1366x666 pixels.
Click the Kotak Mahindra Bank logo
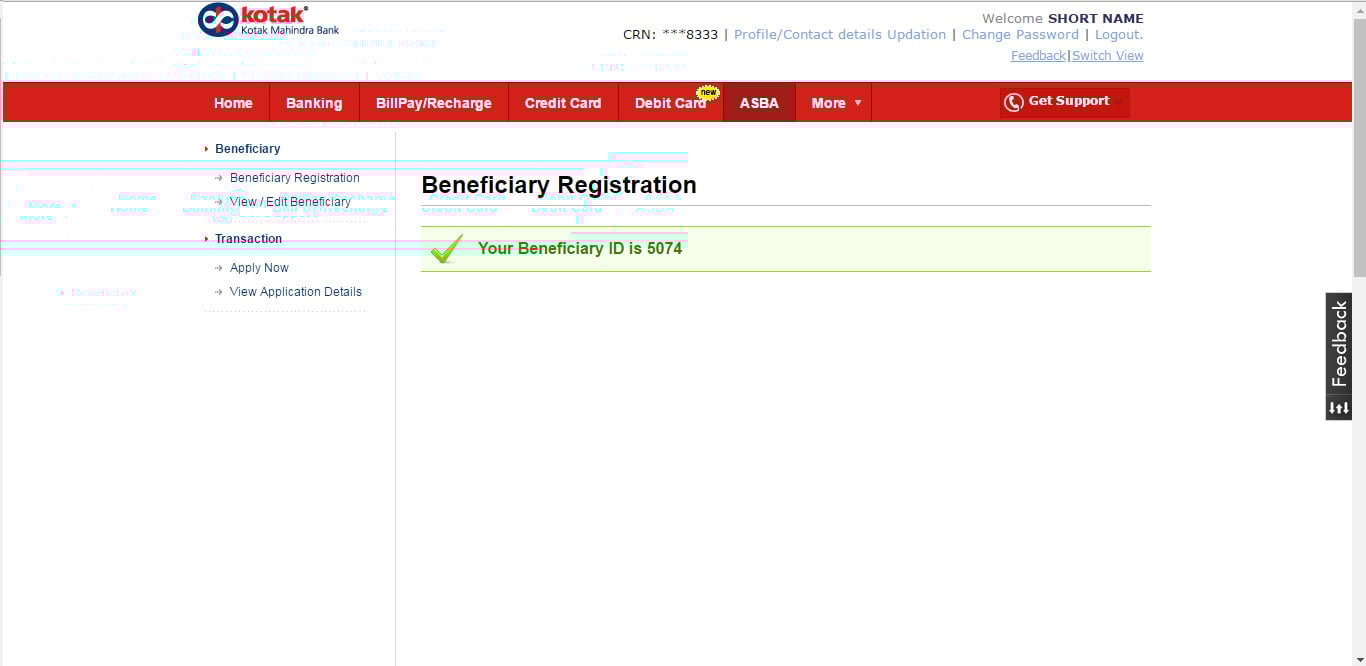pyautogui.click(x=268, y=20)
